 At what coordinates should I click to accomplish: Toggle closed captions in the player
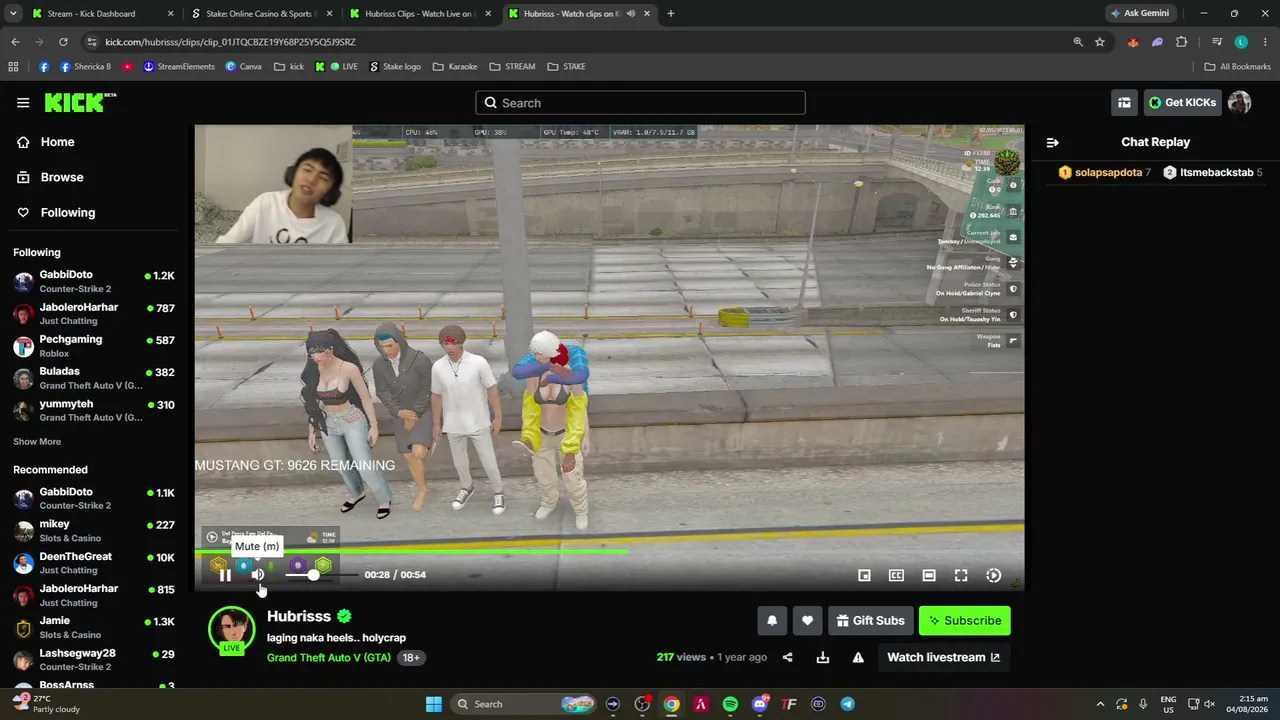[896, 575]
